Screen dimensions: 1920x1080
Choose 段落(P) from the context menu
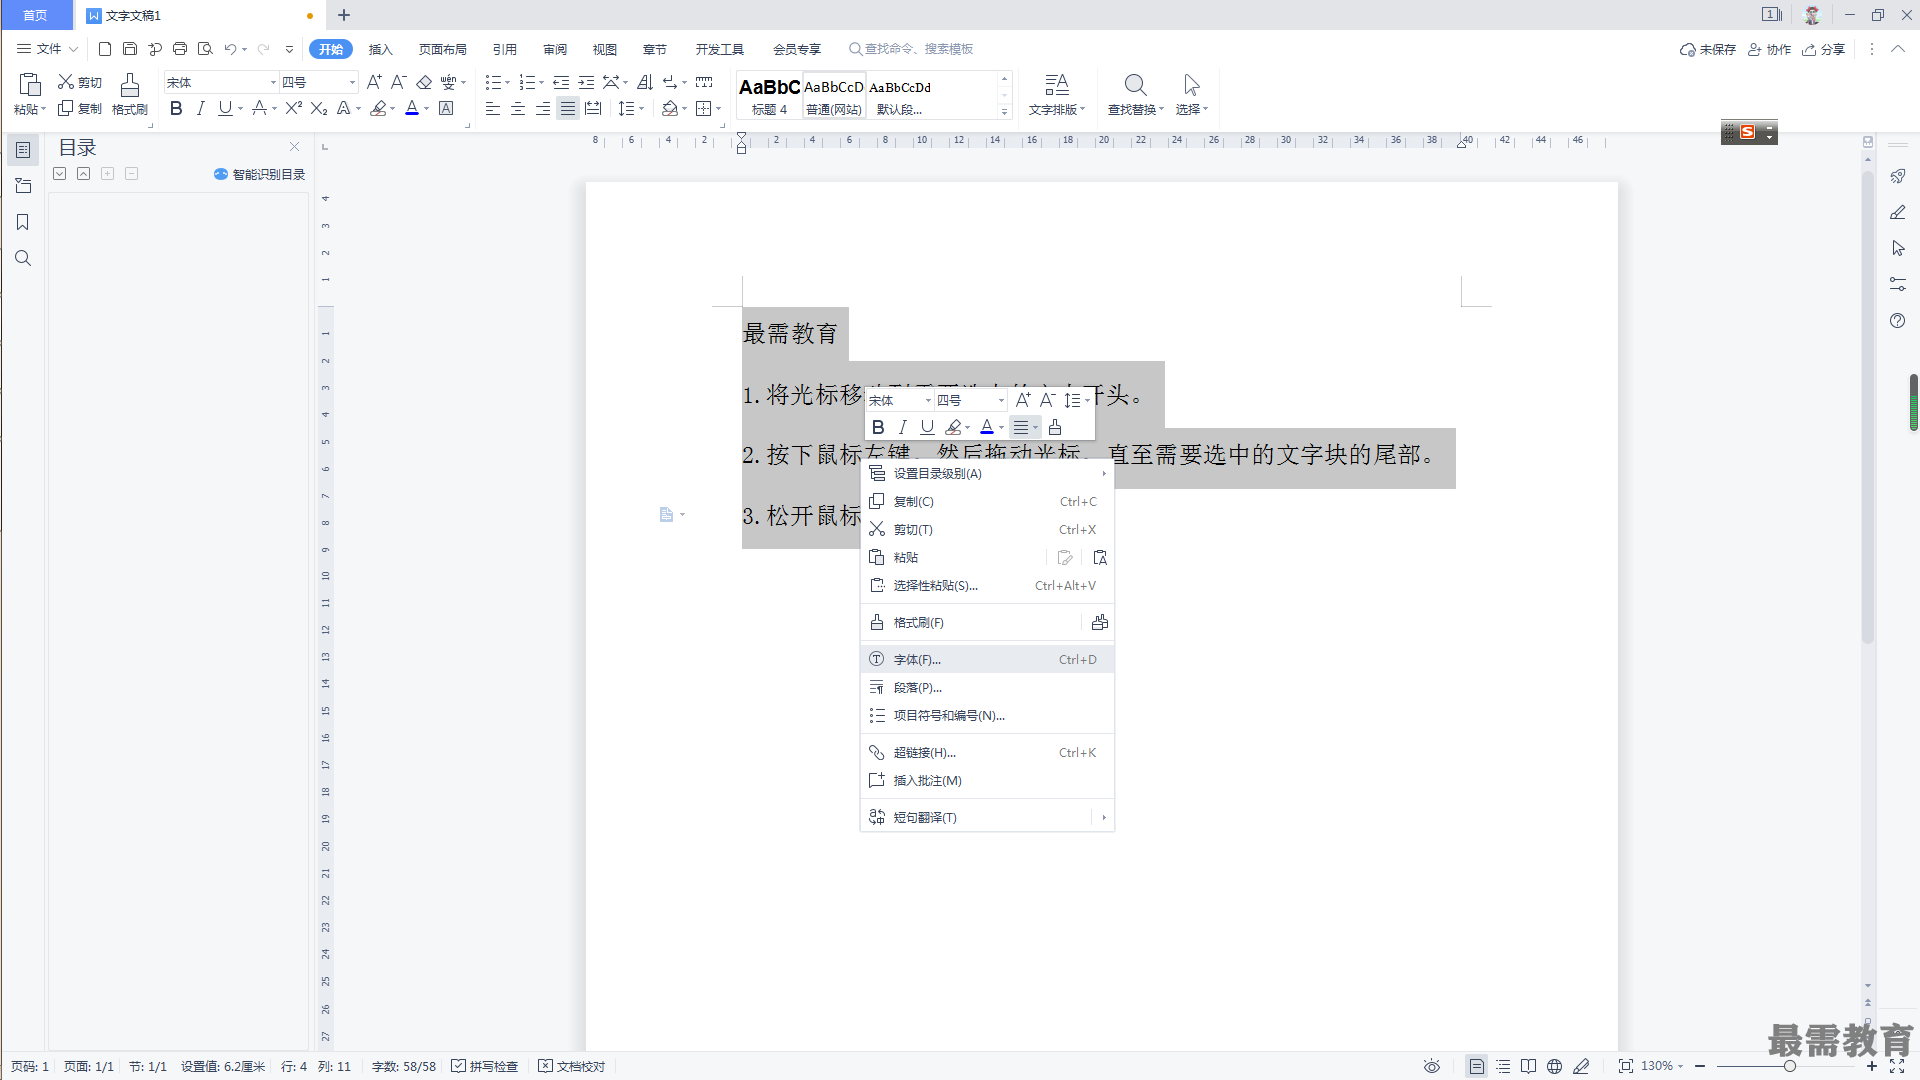coord(987,688)
